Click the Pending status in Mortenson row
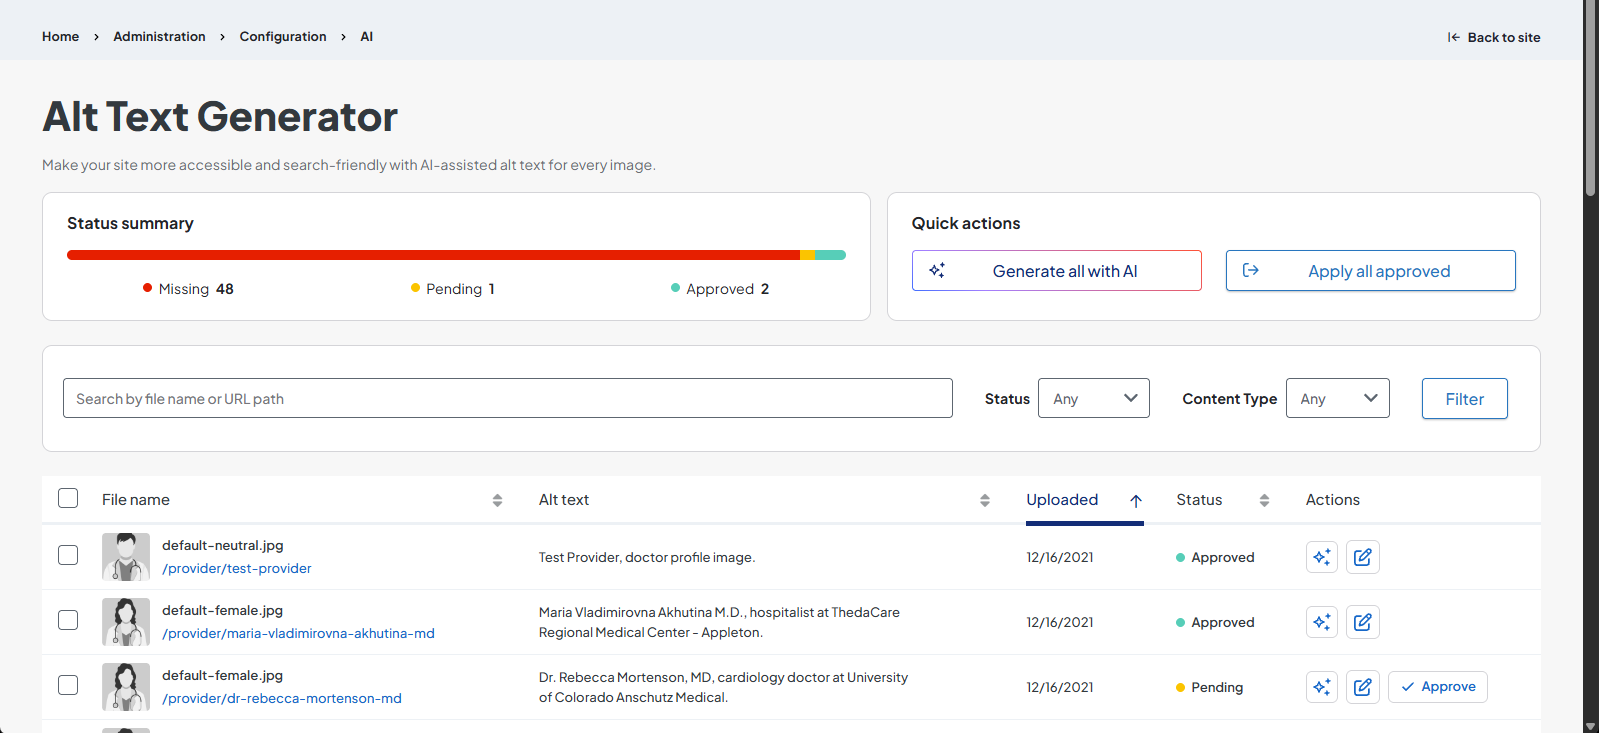 coord(1209,687)
